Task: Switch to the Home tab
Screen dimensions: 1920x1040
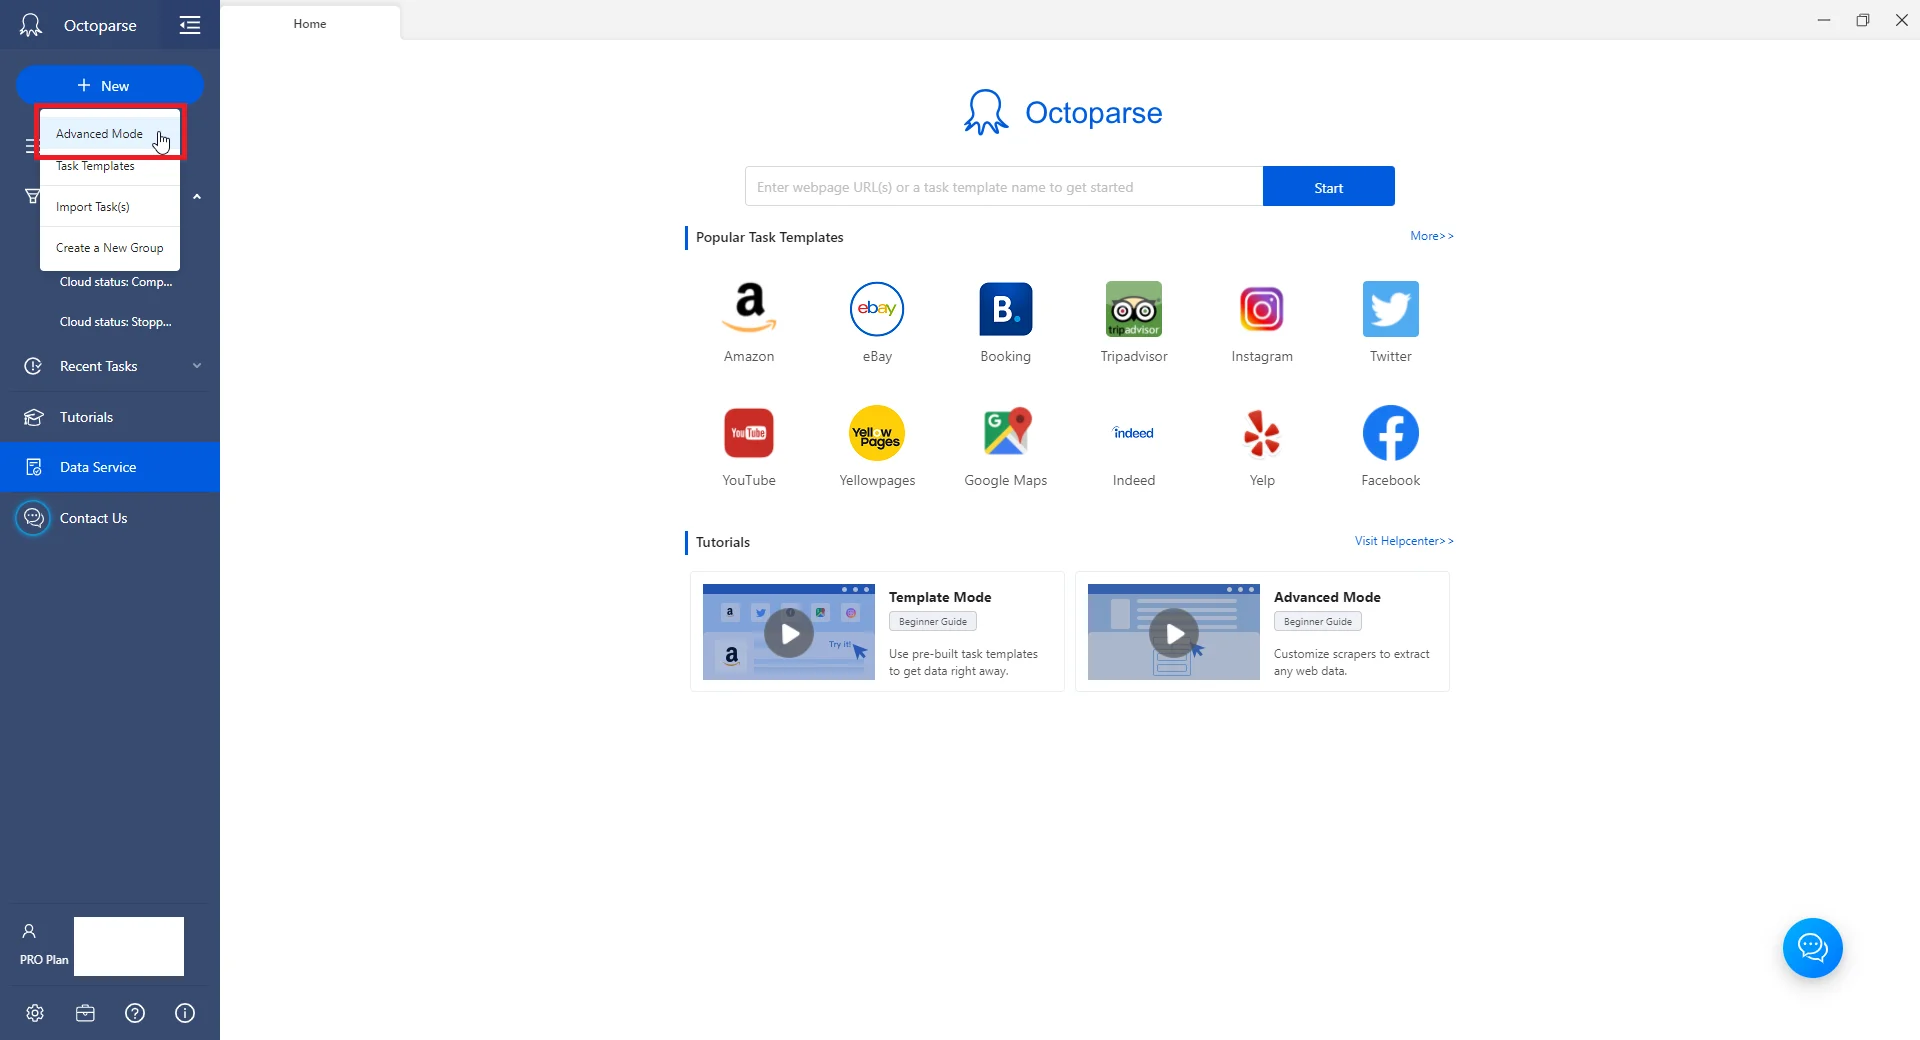Action: [310, 23]
